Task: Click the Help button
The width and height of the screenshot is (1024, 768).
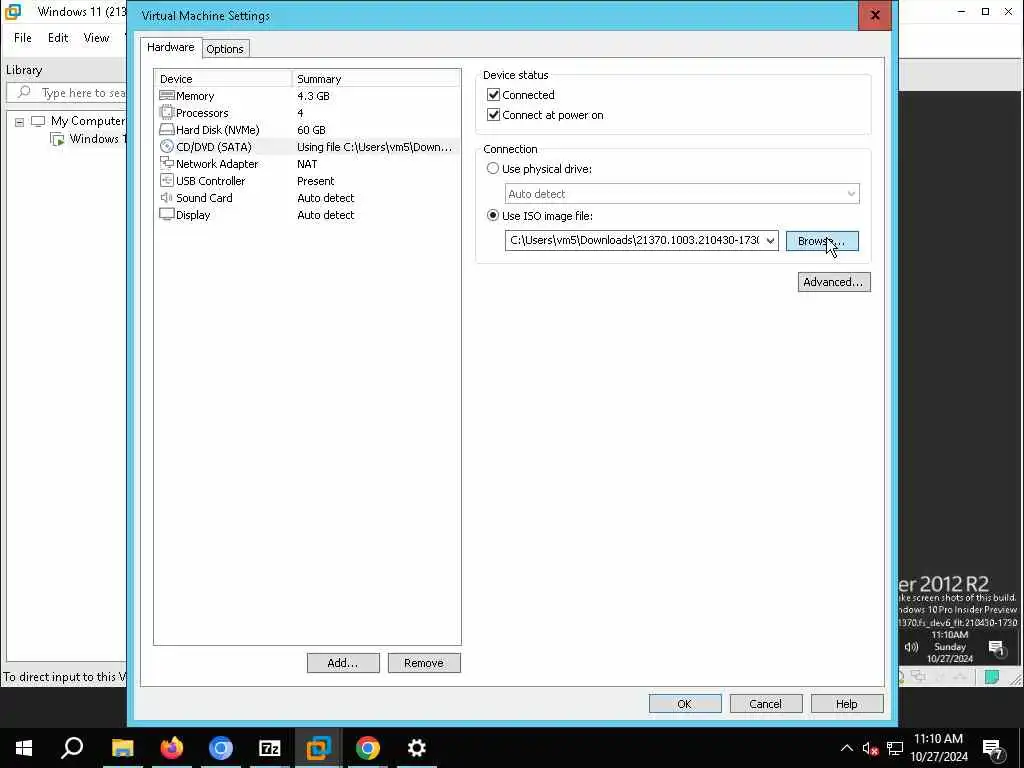Action: click(847, 704)
